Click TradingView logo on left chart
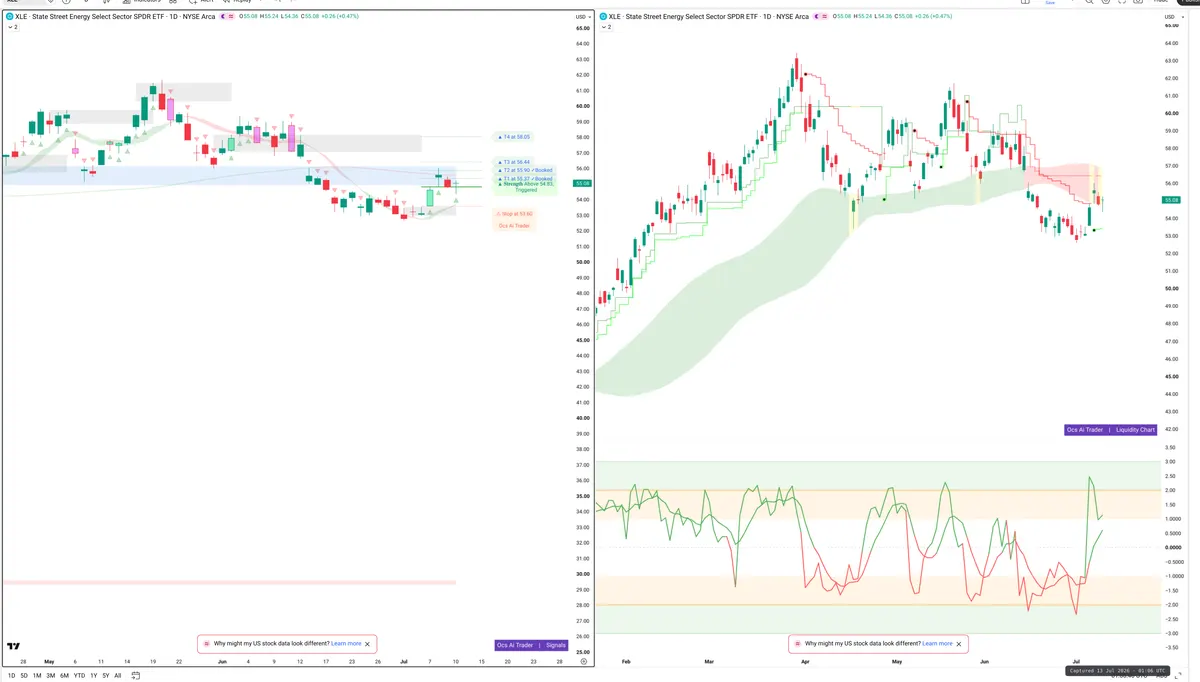1200x682 pixels. [x=14, y=646]
